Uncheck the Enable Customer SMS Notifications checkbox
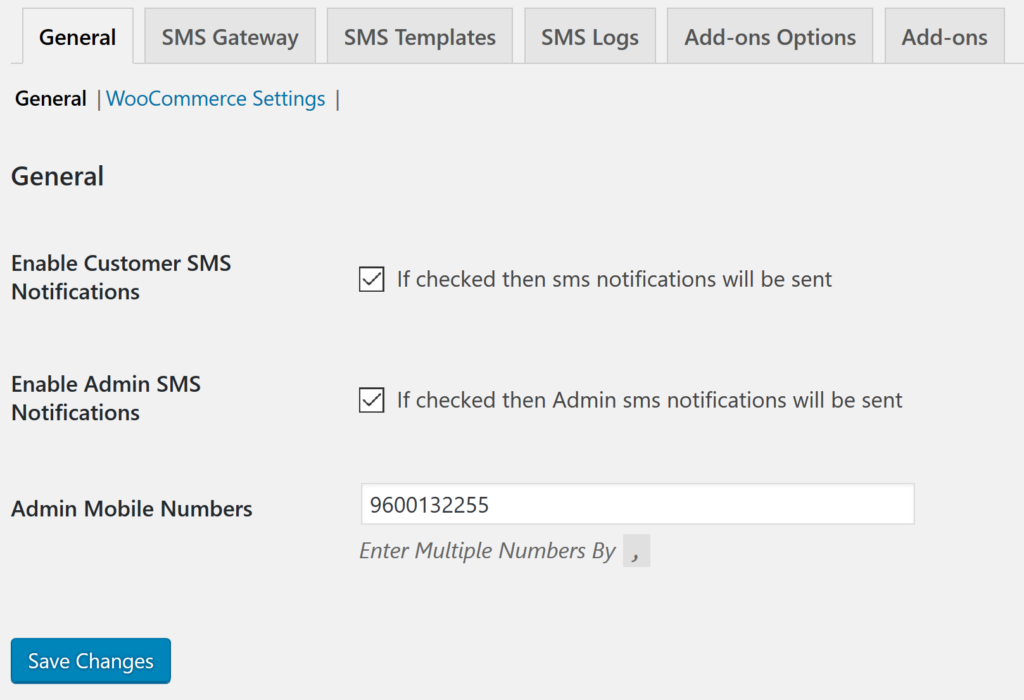The image size is (1024, 700). pos(372,279)
